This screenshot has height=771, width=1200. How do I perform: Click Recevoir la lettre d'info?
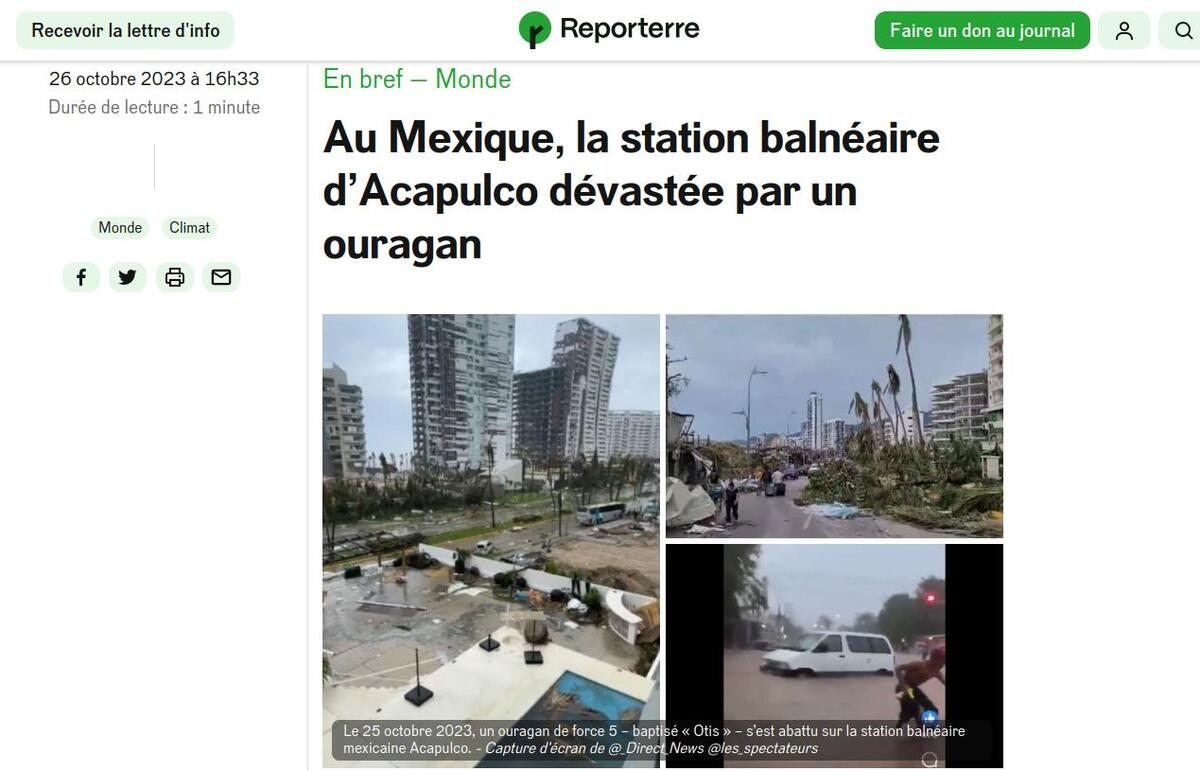click(125, 31)
